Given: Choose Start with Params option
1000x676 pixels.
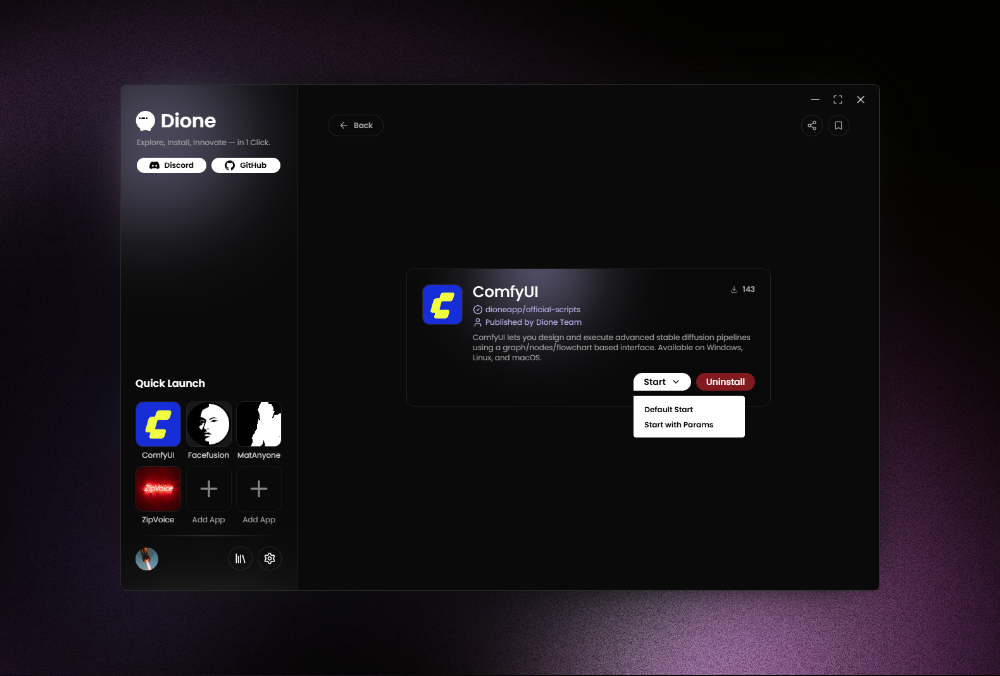Looking at the screenshot, I should point(679,425).
